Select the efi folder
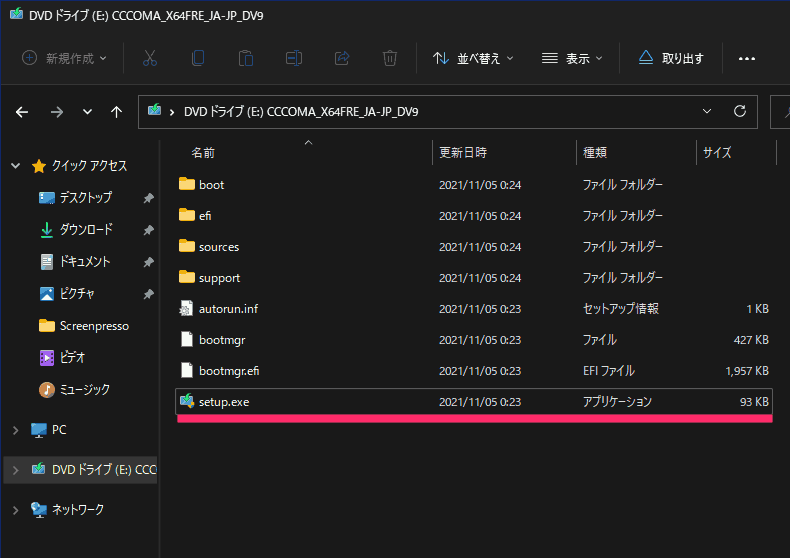Image resolution: width=790 pixels, height=558 pixels. click(x=474, y=216)
